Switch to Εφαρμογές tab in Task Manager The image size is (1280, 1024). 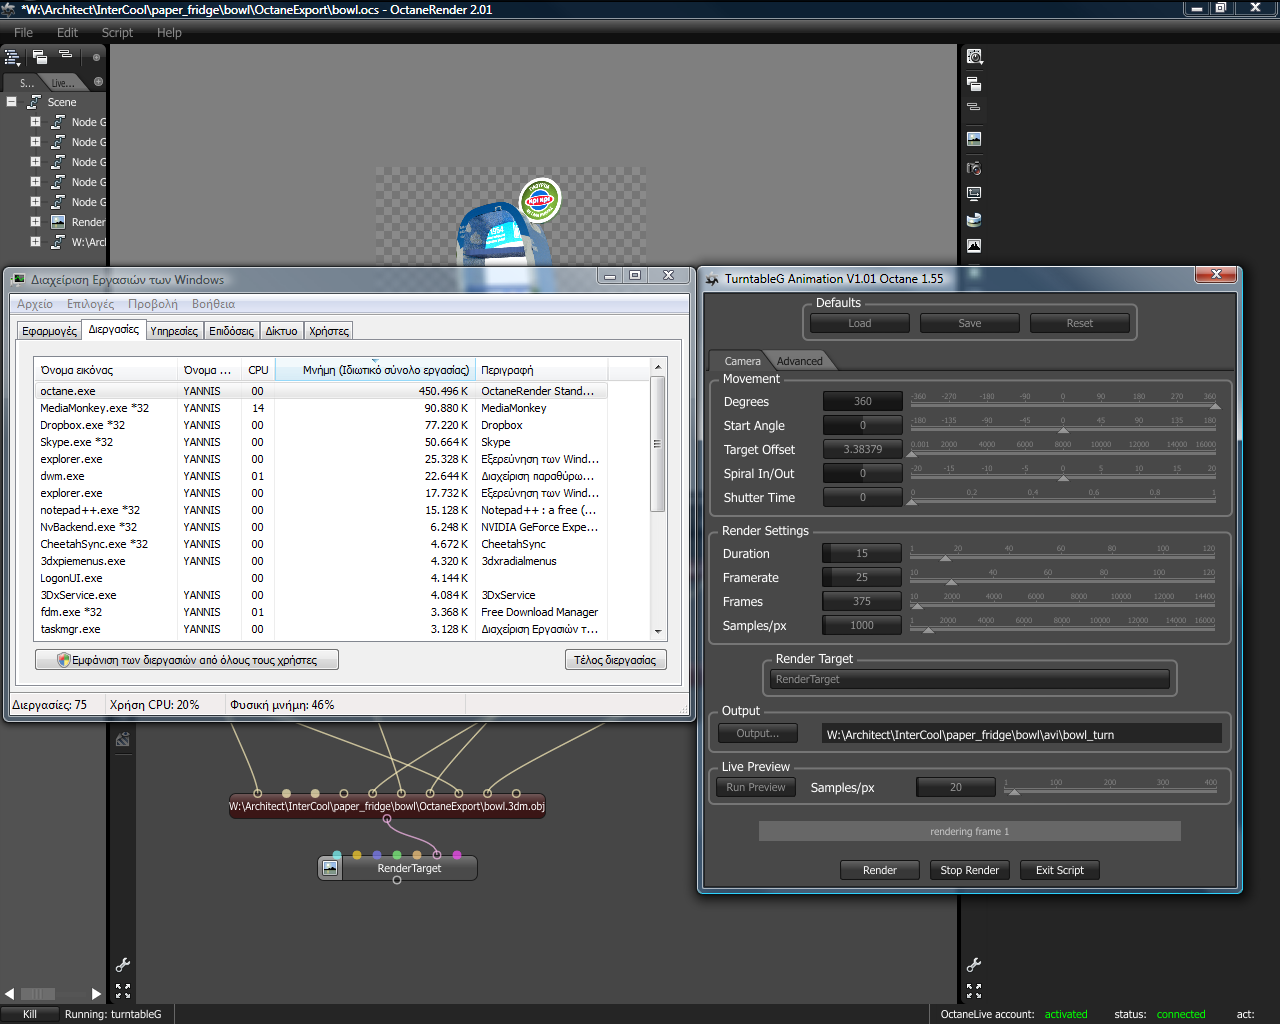click(x=49, y=331)
